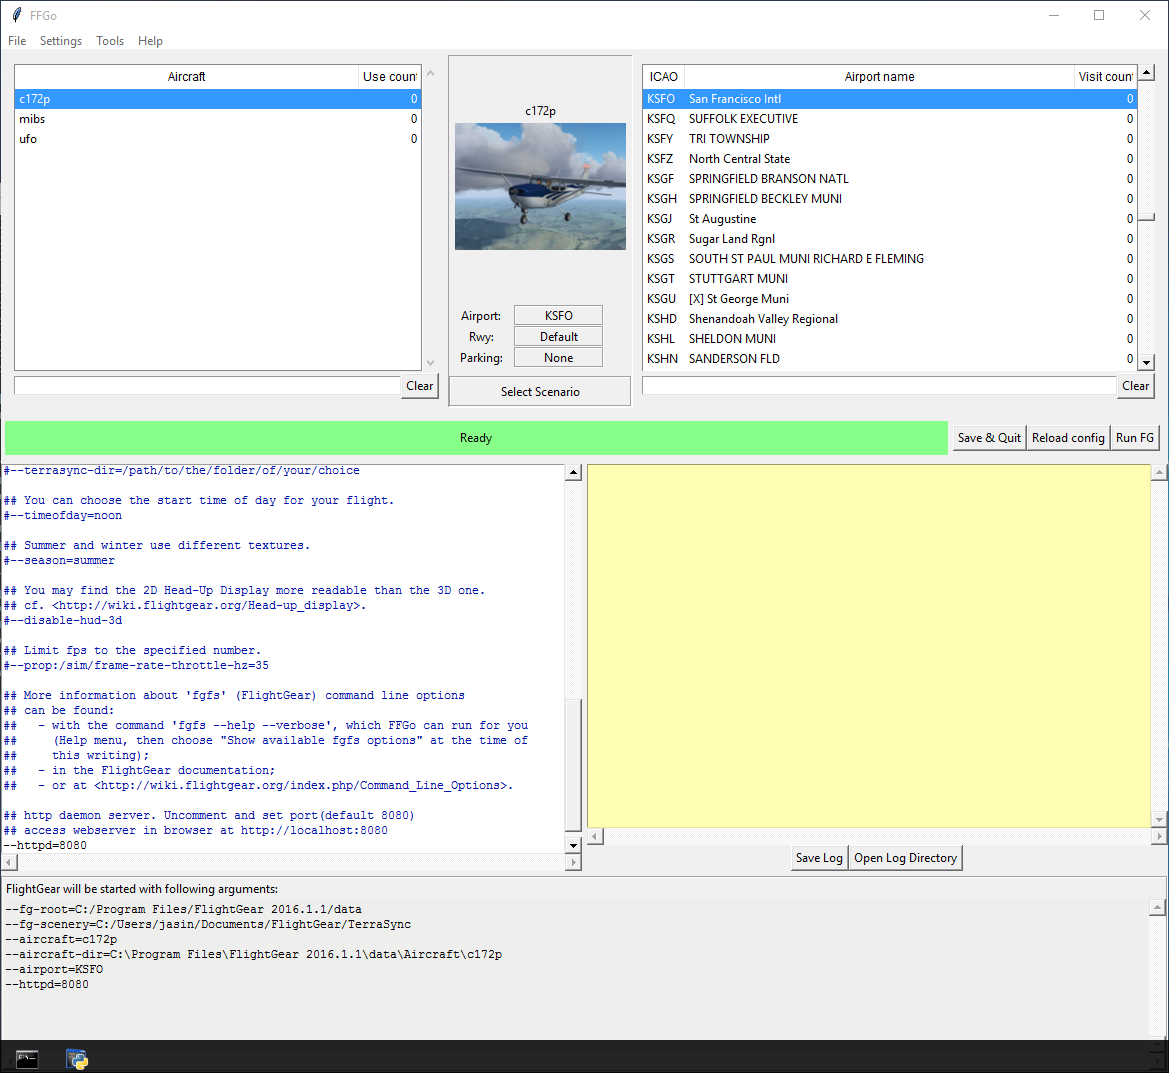Select KSFZ North Central State airport
1169x1073 pixels.
[889, 159]
